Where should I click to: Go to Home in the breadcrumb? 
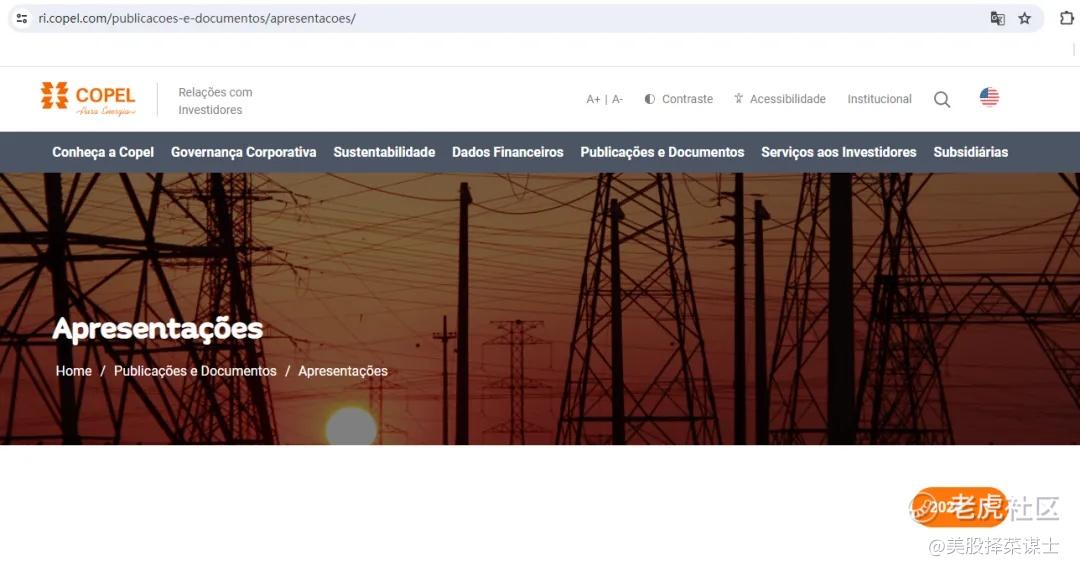point(74,371)
